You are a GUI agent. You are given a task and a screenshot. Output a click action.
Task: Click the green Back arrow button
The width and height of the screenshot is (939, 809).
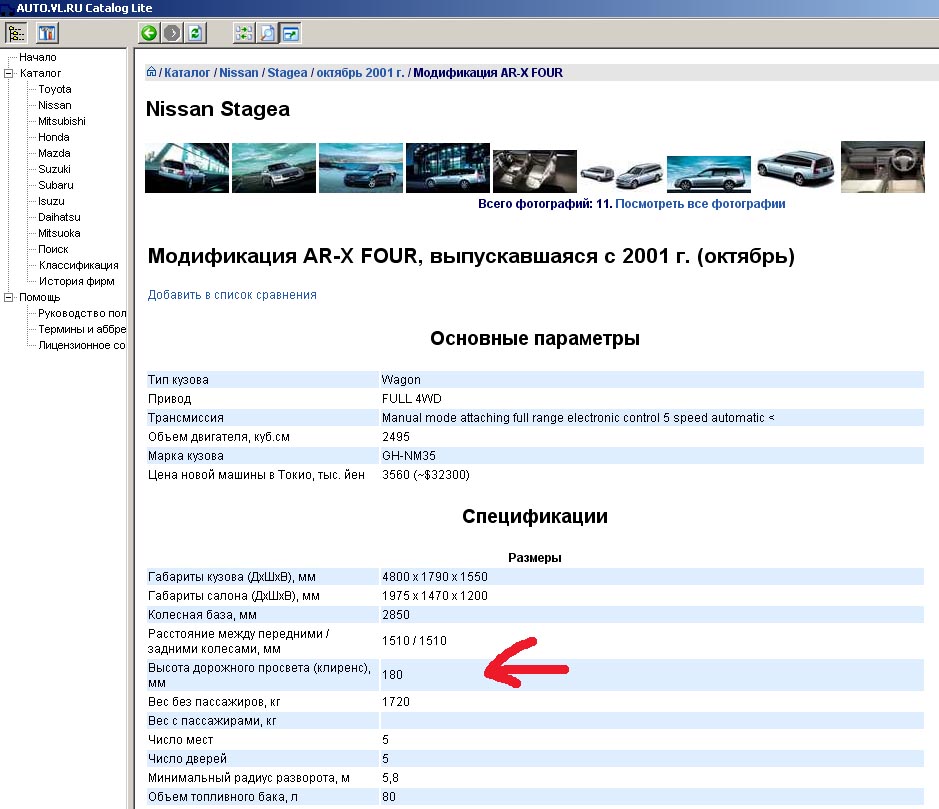tap(149, 33)
